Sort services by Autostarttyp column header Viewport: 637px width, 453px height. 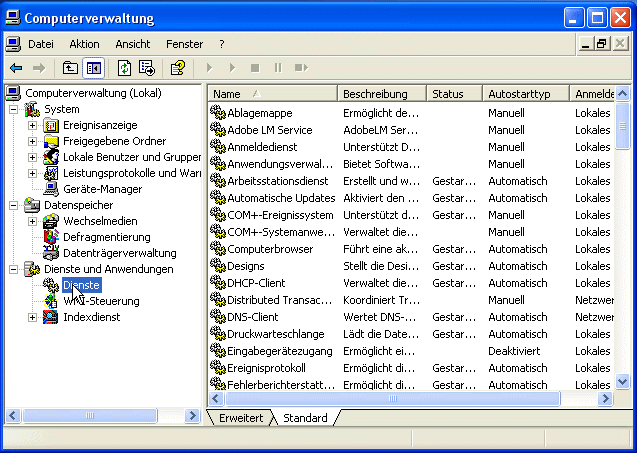point(524,93)
